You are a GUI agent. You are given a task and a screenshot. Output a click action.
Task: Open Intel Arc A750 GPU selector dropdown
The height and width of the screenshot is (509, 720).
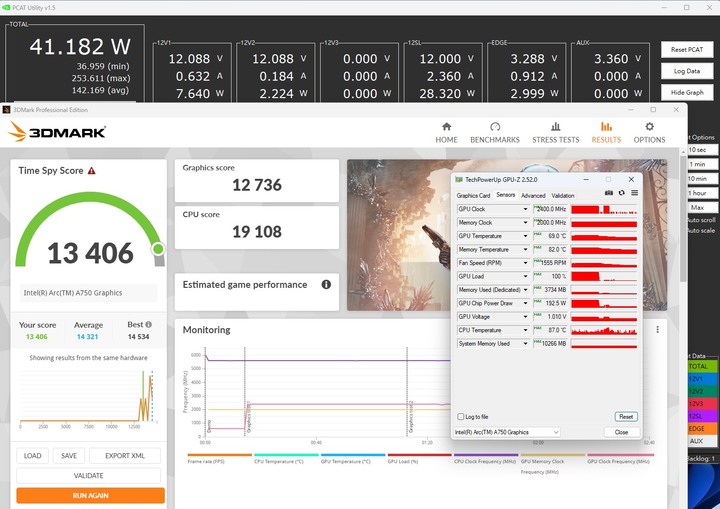pyautogui.click(x=506, y=432)
